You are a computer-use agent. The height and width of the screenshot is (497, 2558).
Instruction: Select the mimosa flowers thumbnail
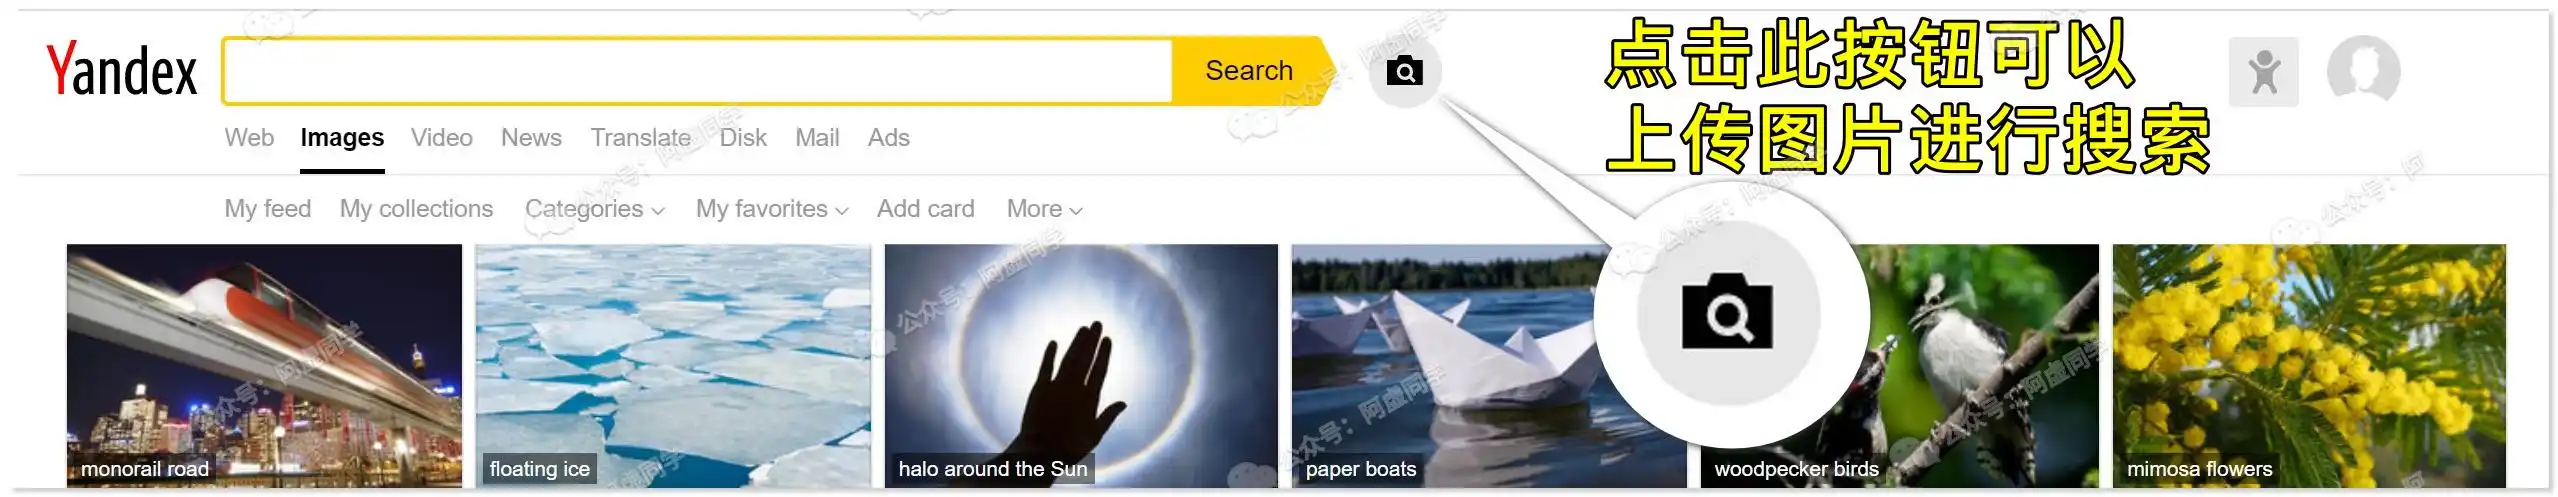(x=2309, y=365)
